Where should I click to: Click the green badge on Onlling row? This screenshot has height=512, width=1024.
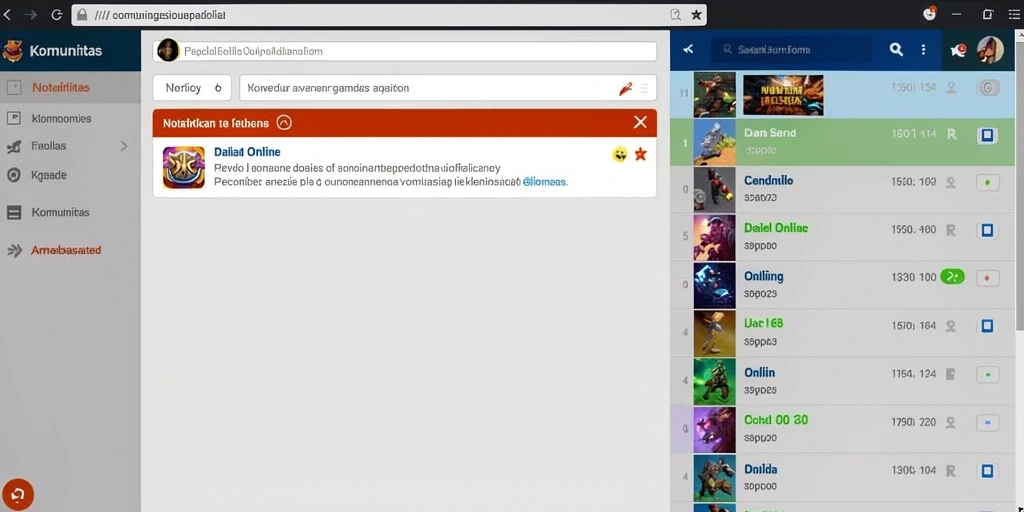[952, 277]
